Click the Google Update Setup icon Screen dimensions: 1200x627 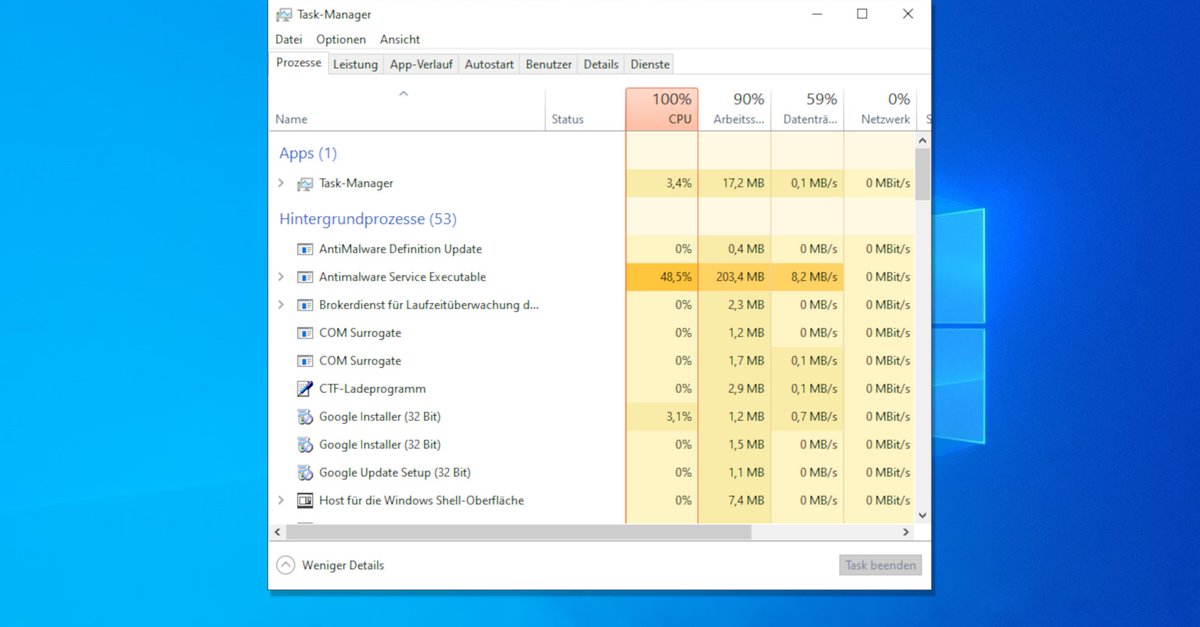click(x=305, y=473)
